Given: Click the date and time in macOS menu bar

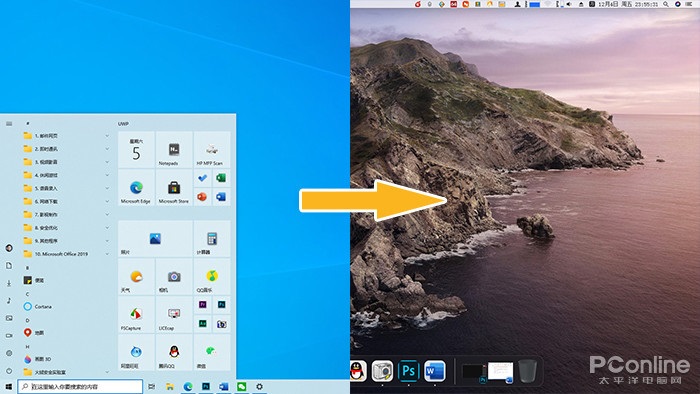Looking at the screenshot, I should pyautogui.click(x=628, y=4).
